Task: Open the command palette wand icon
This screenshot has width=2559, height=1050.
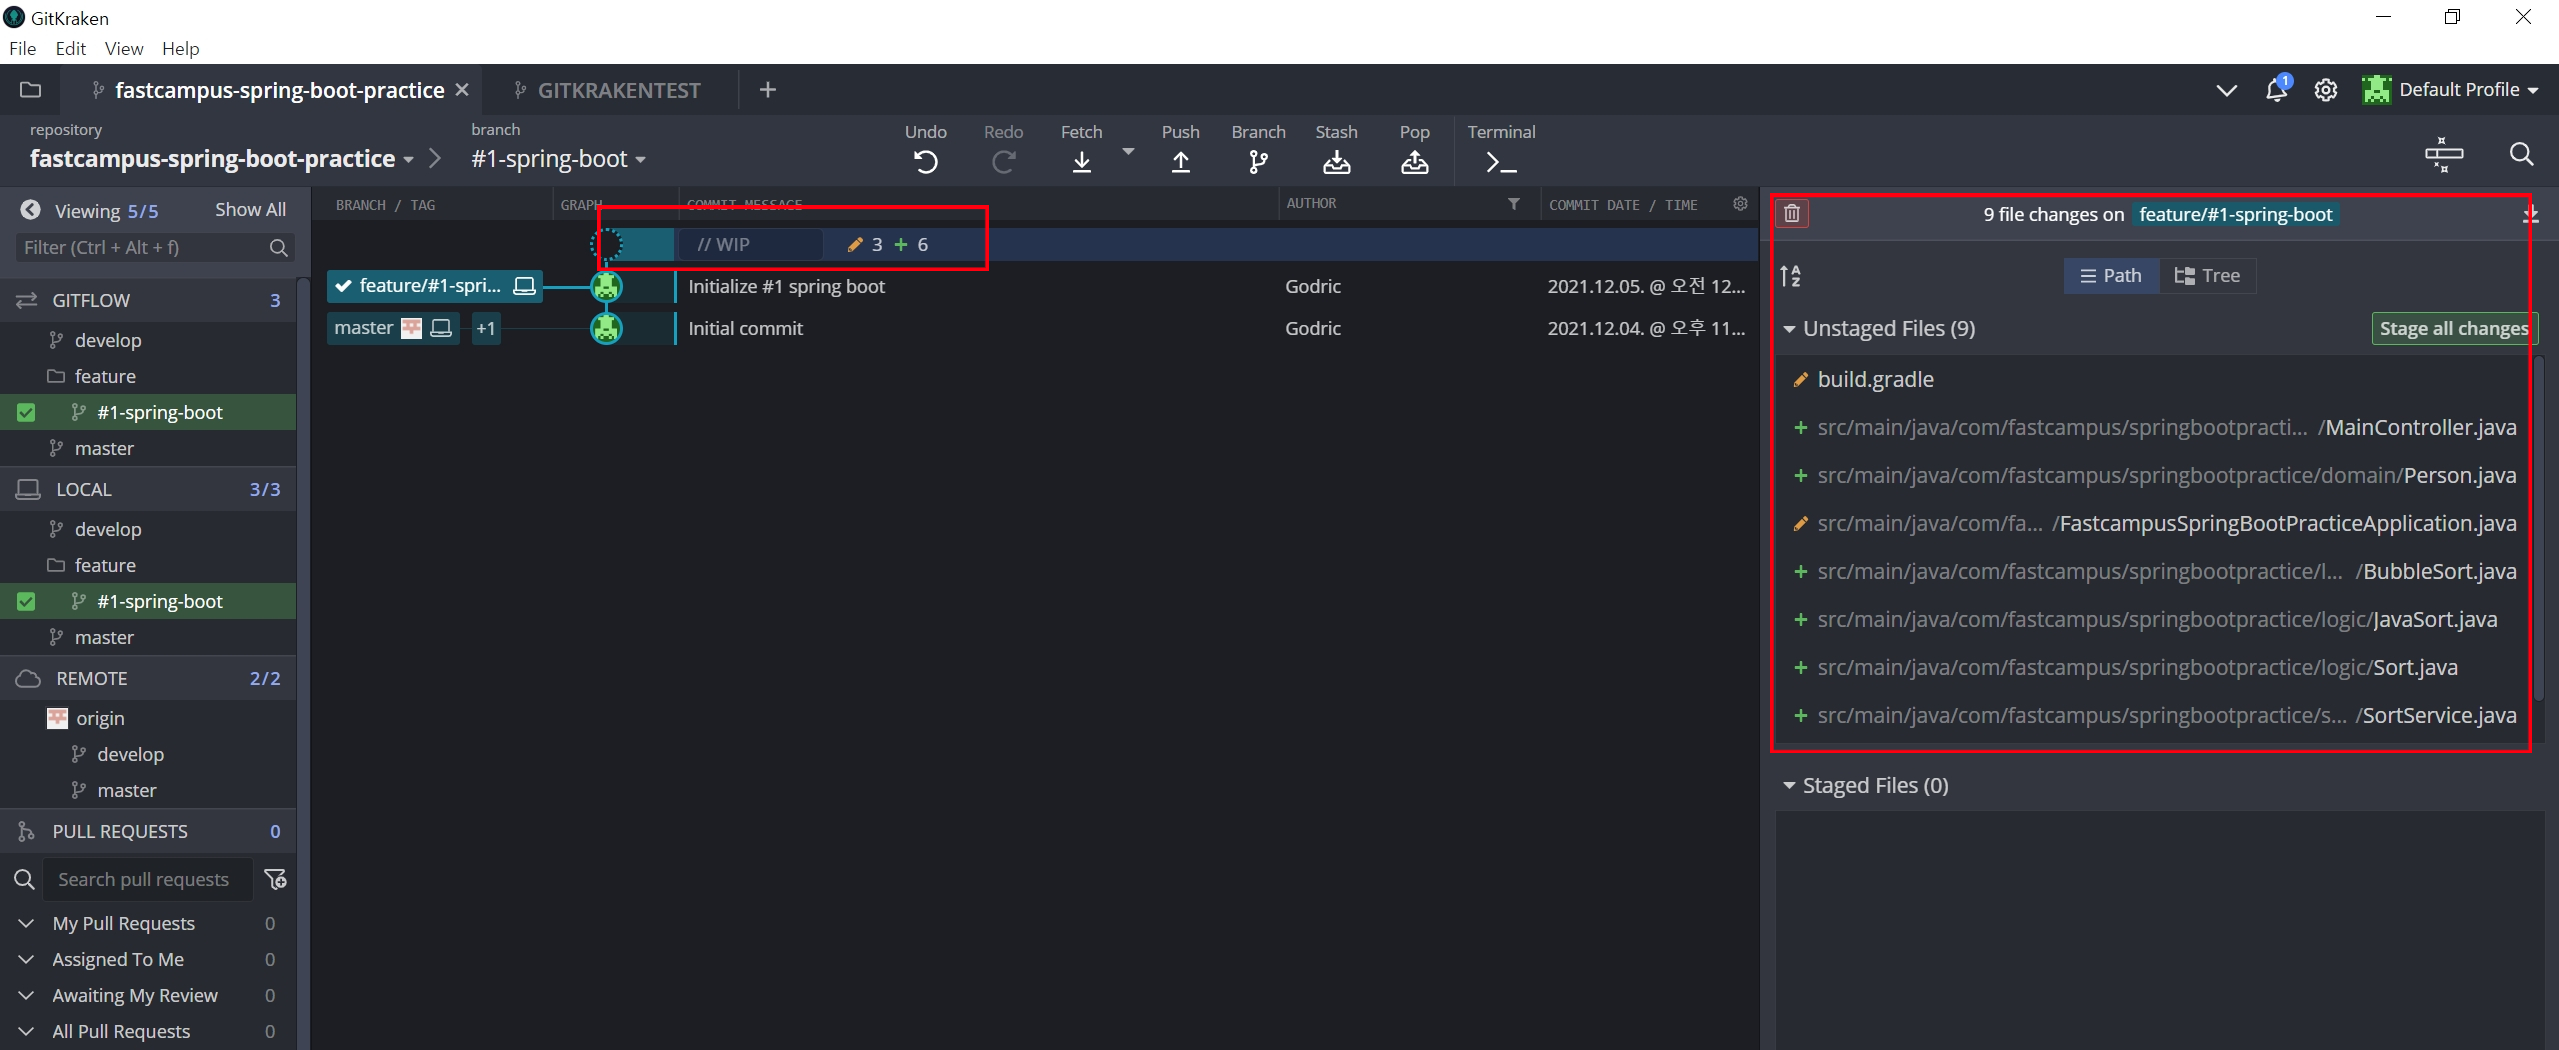Action: point(2444,154)
